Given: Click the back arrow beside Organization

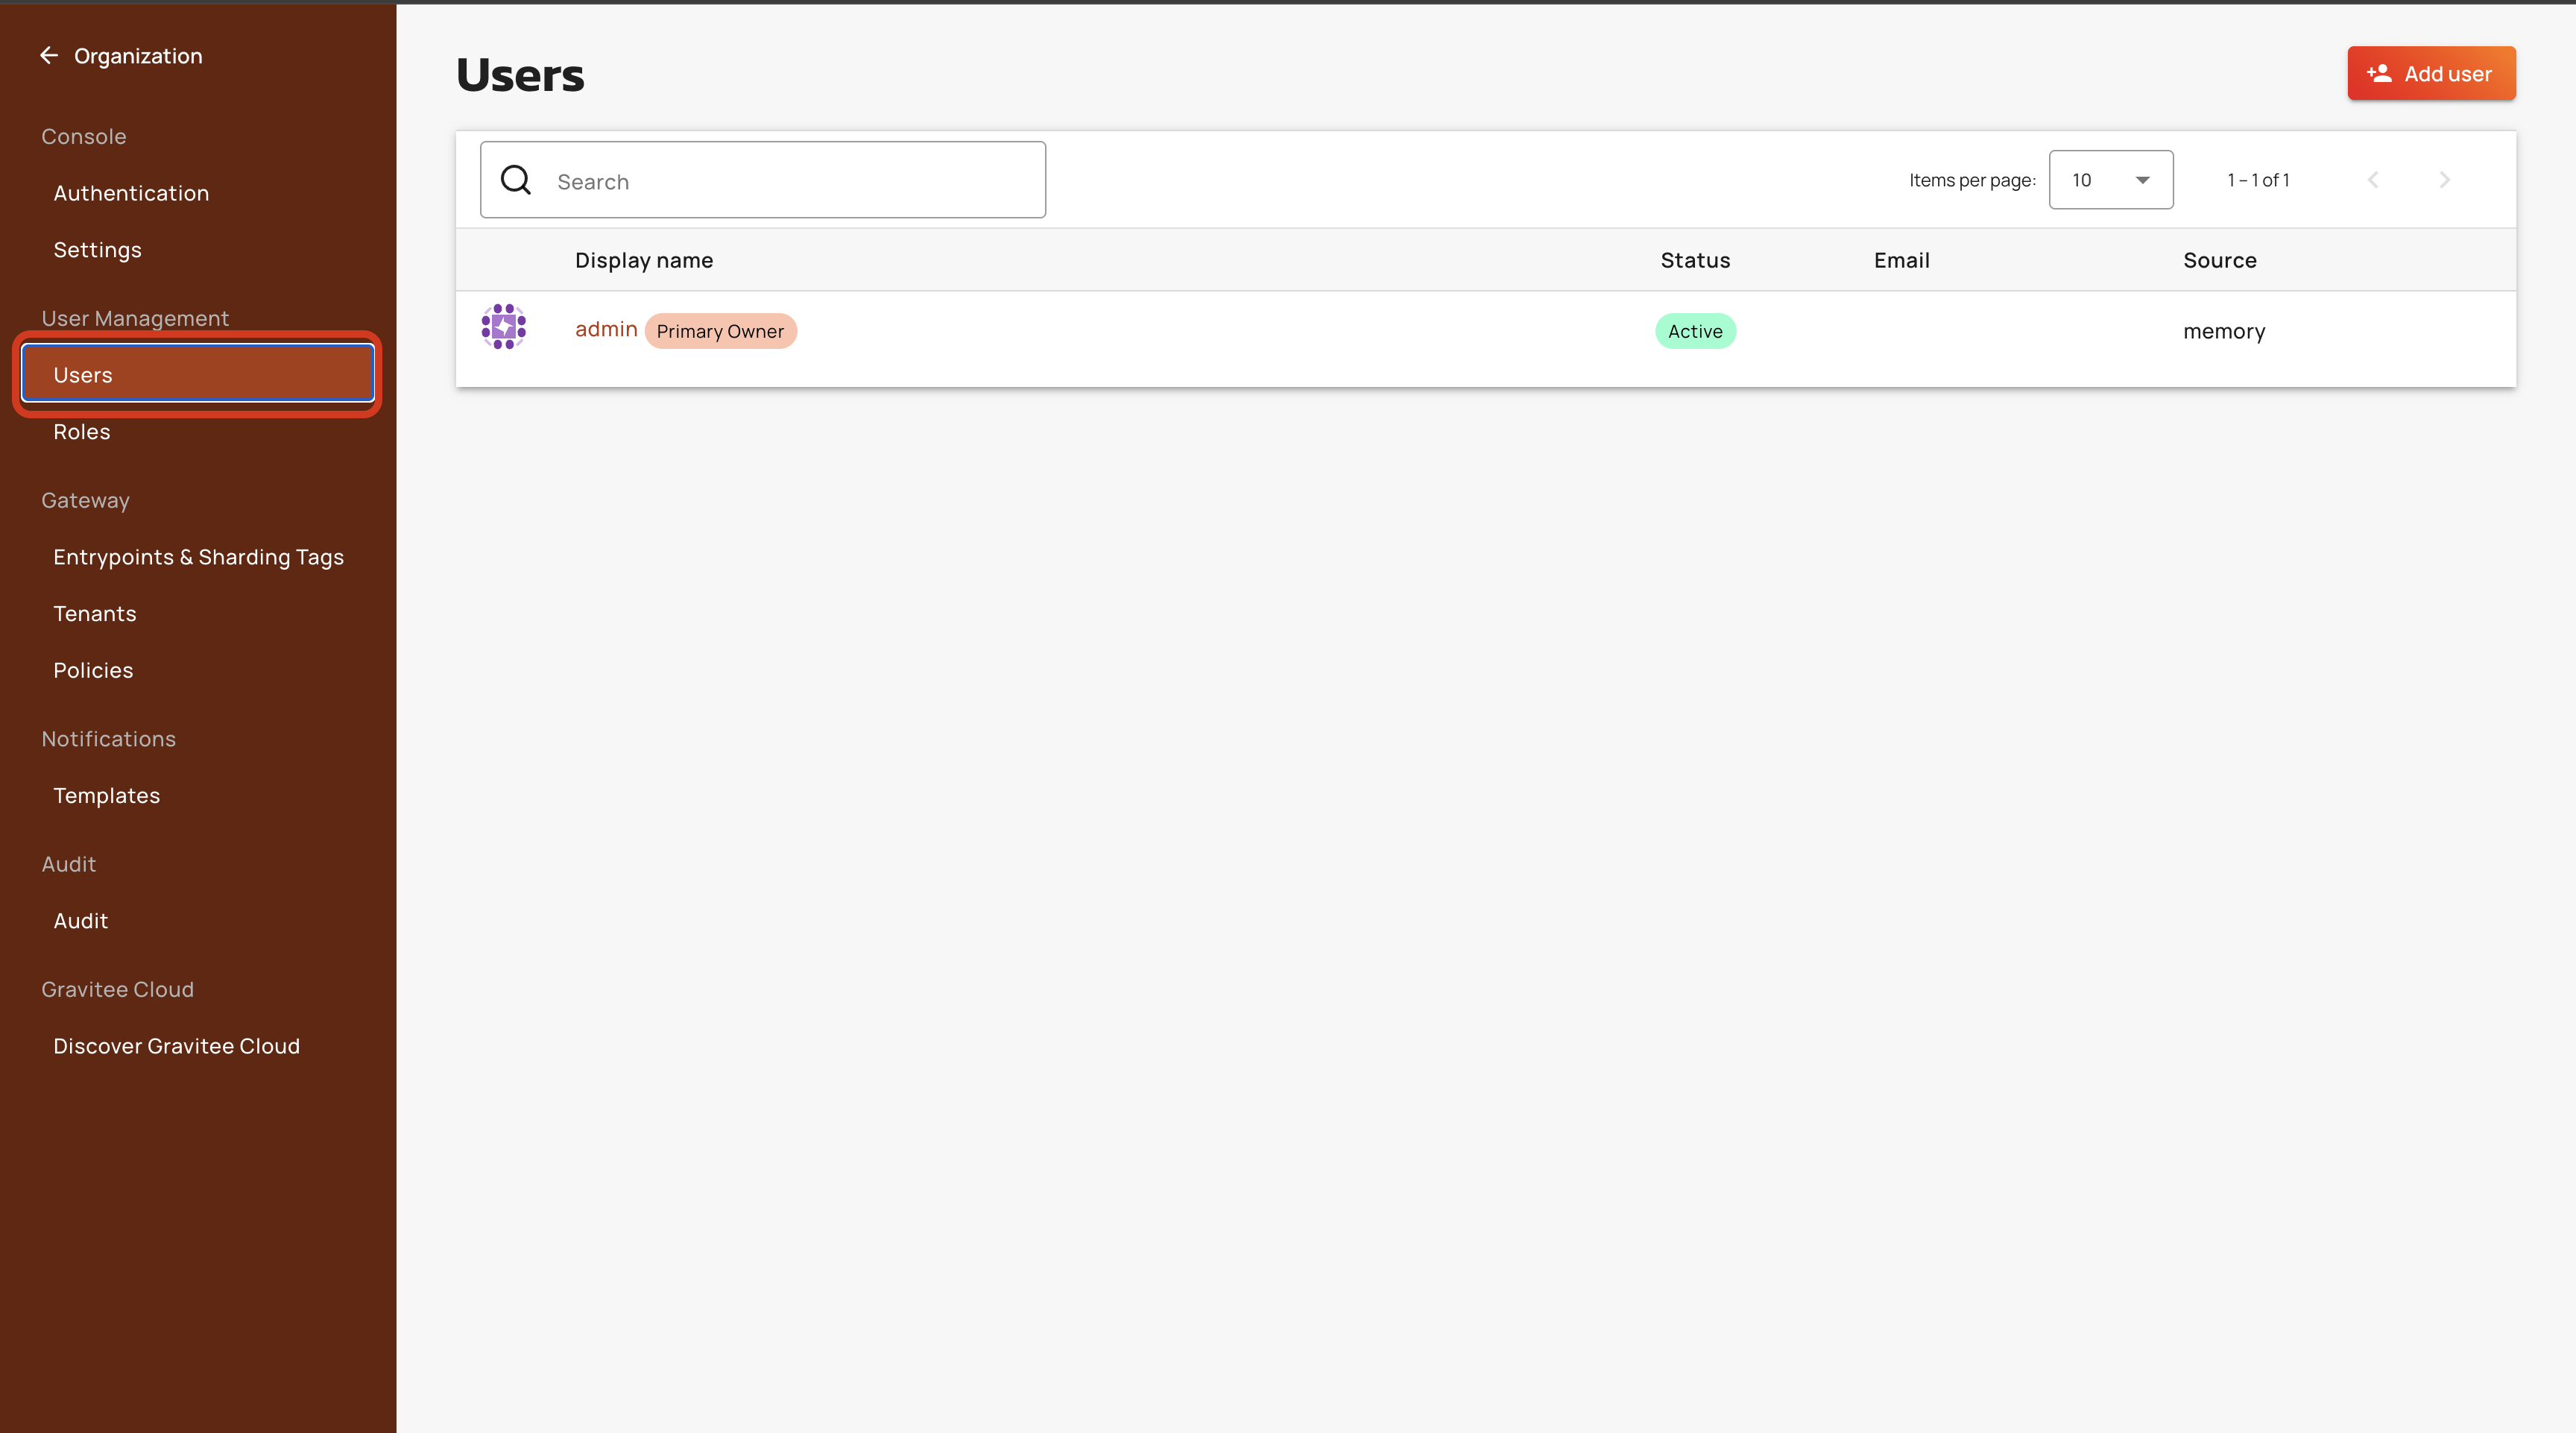Looking at the screenshot, I should click(48, 56).
